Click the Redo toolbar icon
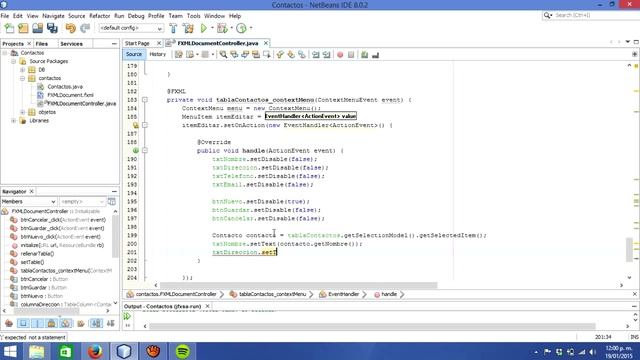The height and width of the screenshot is (360, 640). pyautogui.click(x=85, y=28)
